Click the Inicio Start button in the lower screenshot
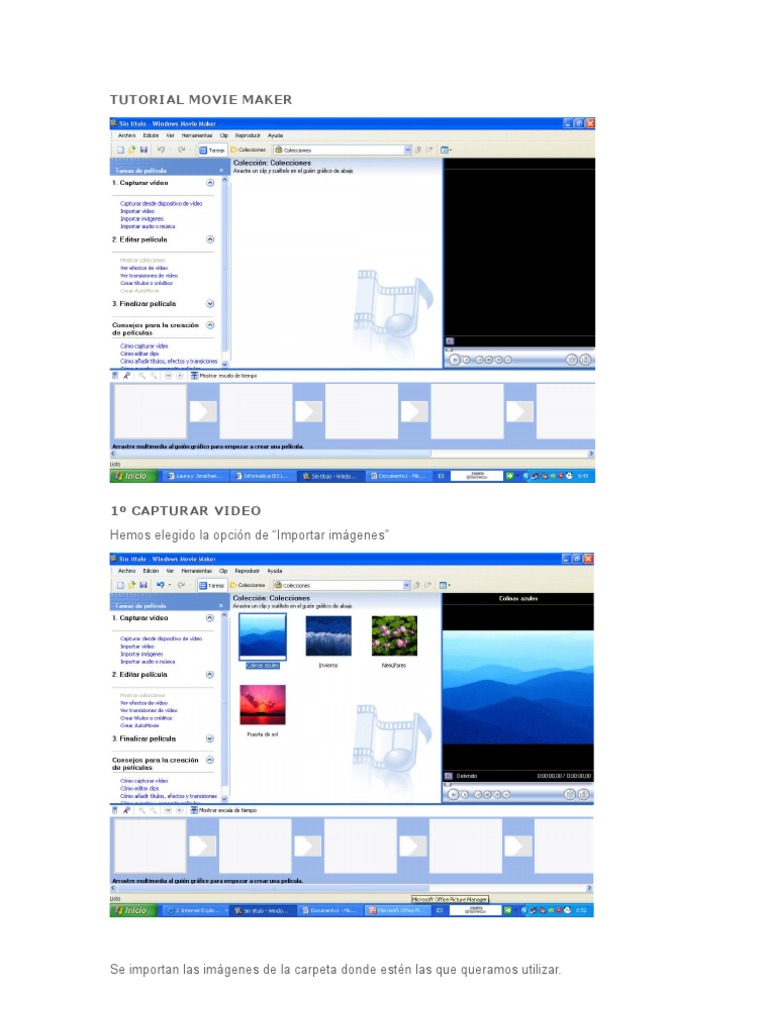This screenshot has width=768, height=1024. click(134, 910)
